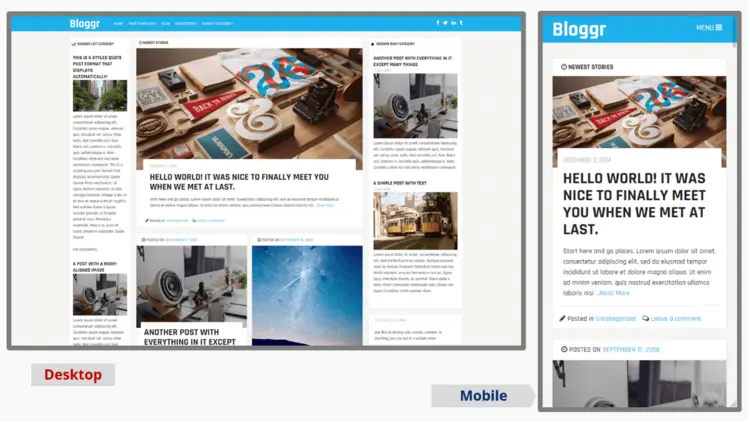This screenshot has width=750, height=424.
Task: Open desktop Hello World post title
Action: [239, 182]
